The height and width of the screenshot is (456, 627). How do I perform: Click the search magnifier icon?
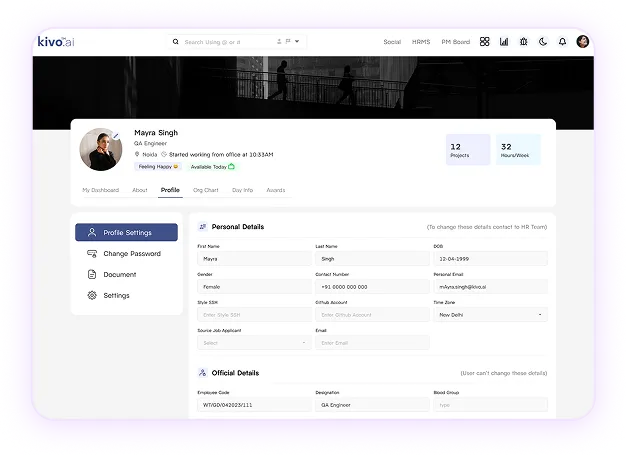pos(176,42)
